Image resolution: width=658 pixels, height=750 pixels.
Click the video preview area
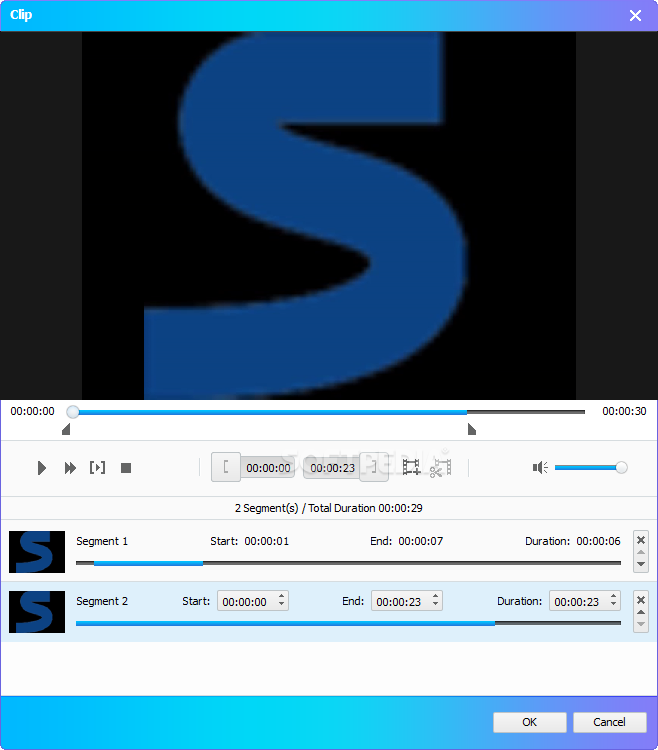click(x=329, y=215)
